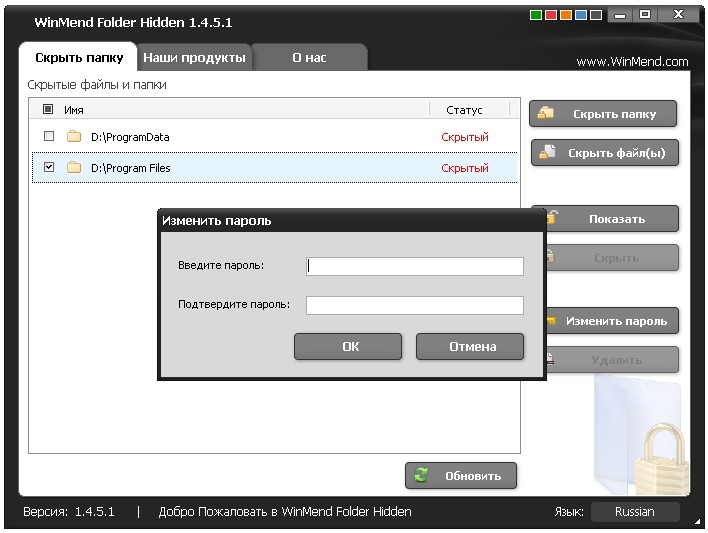Click the D:\ProgramData folder icon
This screenshot has height=533, width=708.
pos(74,136)
